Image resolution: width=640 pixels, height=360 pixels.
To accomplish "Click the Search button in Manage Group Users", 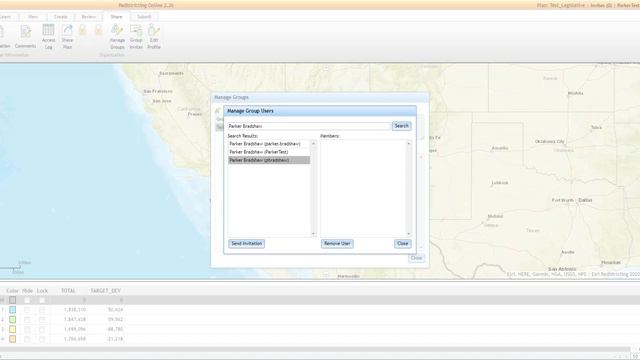I will (x=401, y=126).
